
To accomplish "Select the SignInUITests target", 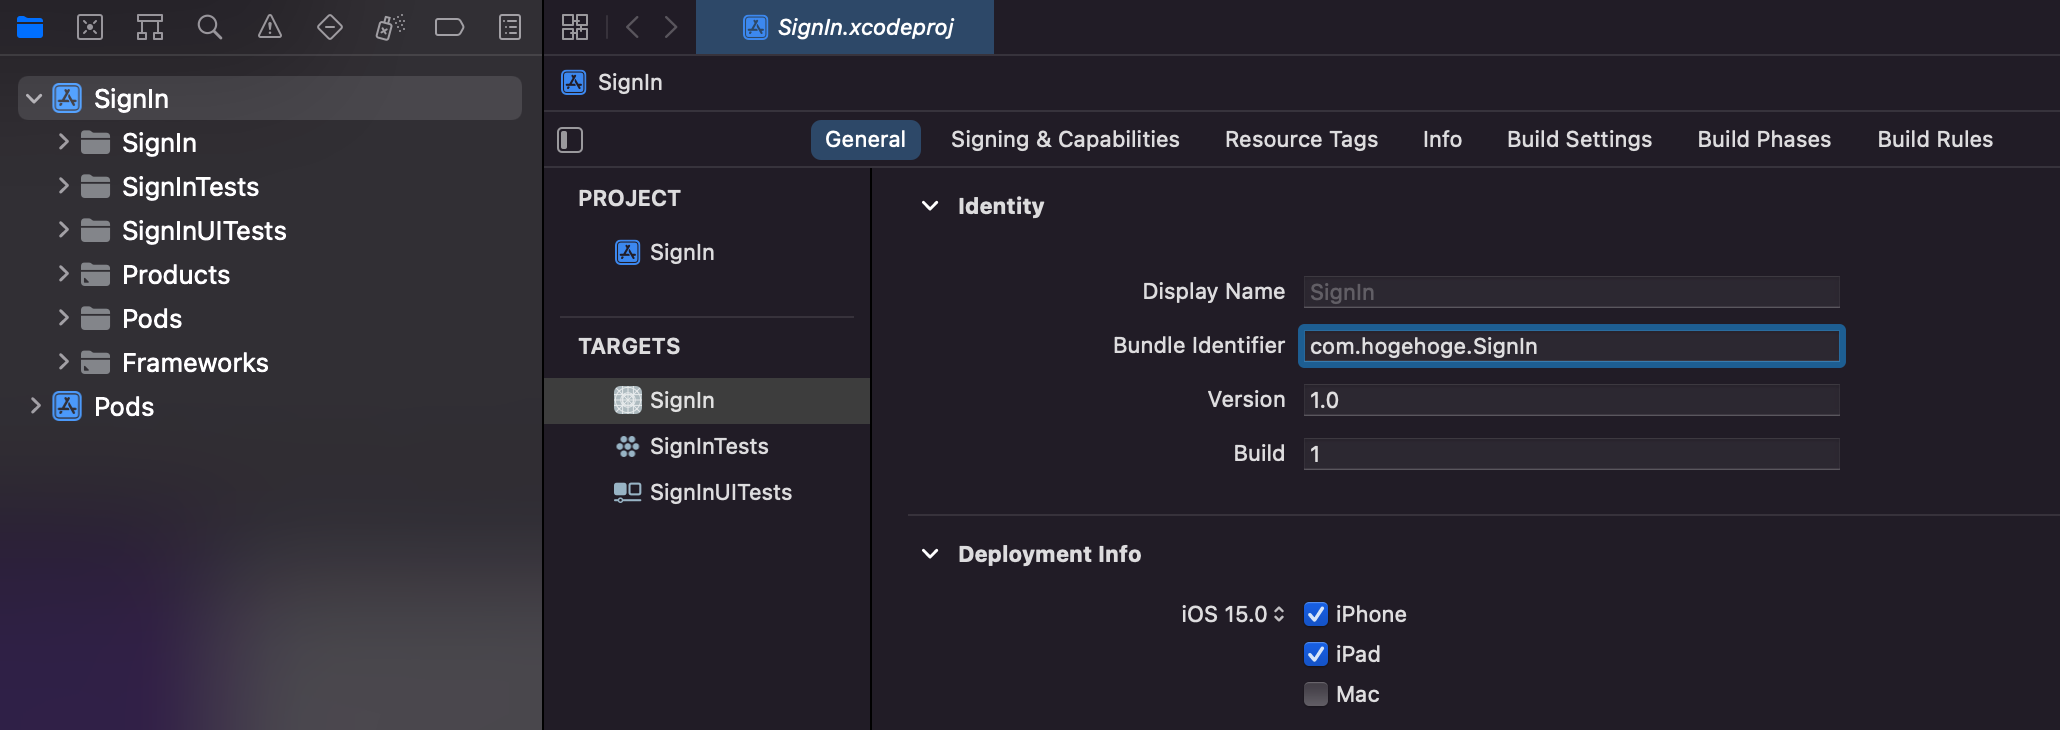I will (720, 492).
